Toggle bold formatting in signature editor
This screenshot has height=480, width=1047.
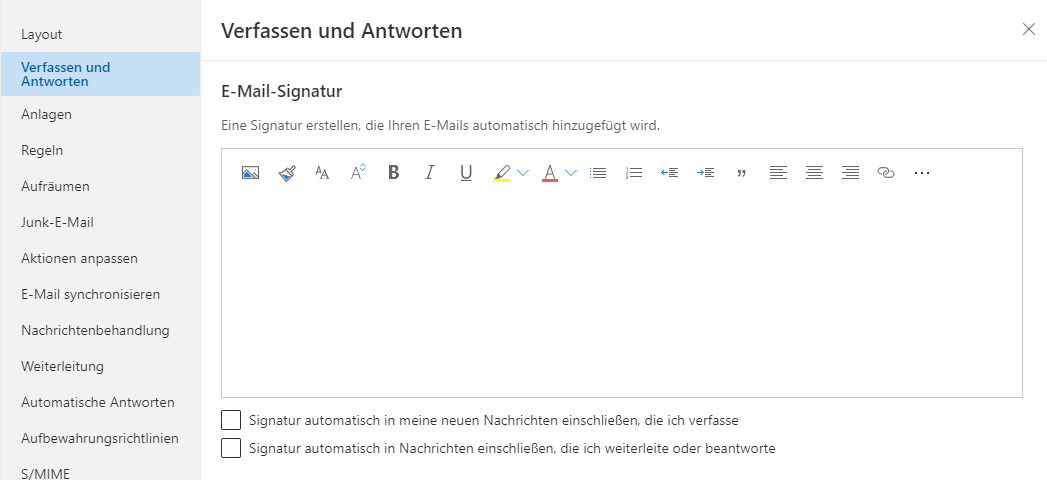(394, 173)
